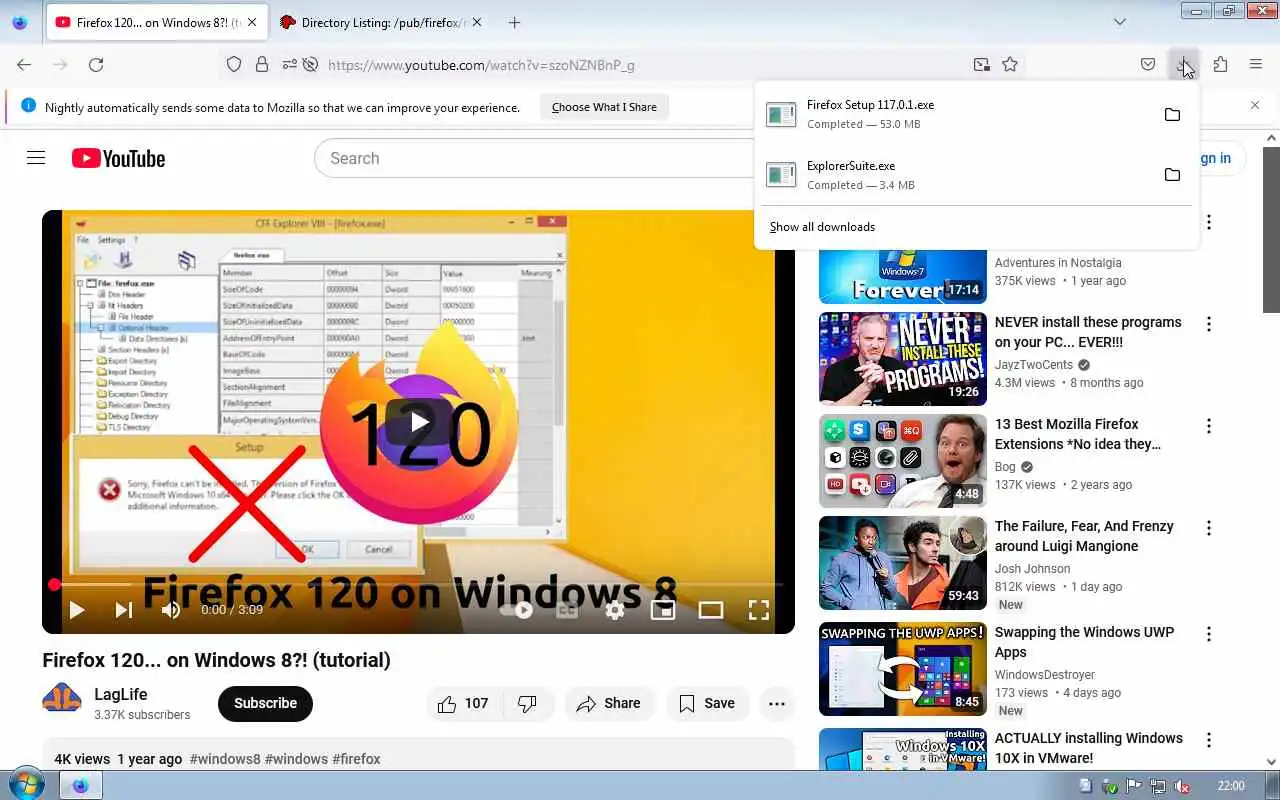1280x800 pixels.
Task: Open the '13 Best Mozilla Firefox Extensions' thumbnail
Action: 903,461
